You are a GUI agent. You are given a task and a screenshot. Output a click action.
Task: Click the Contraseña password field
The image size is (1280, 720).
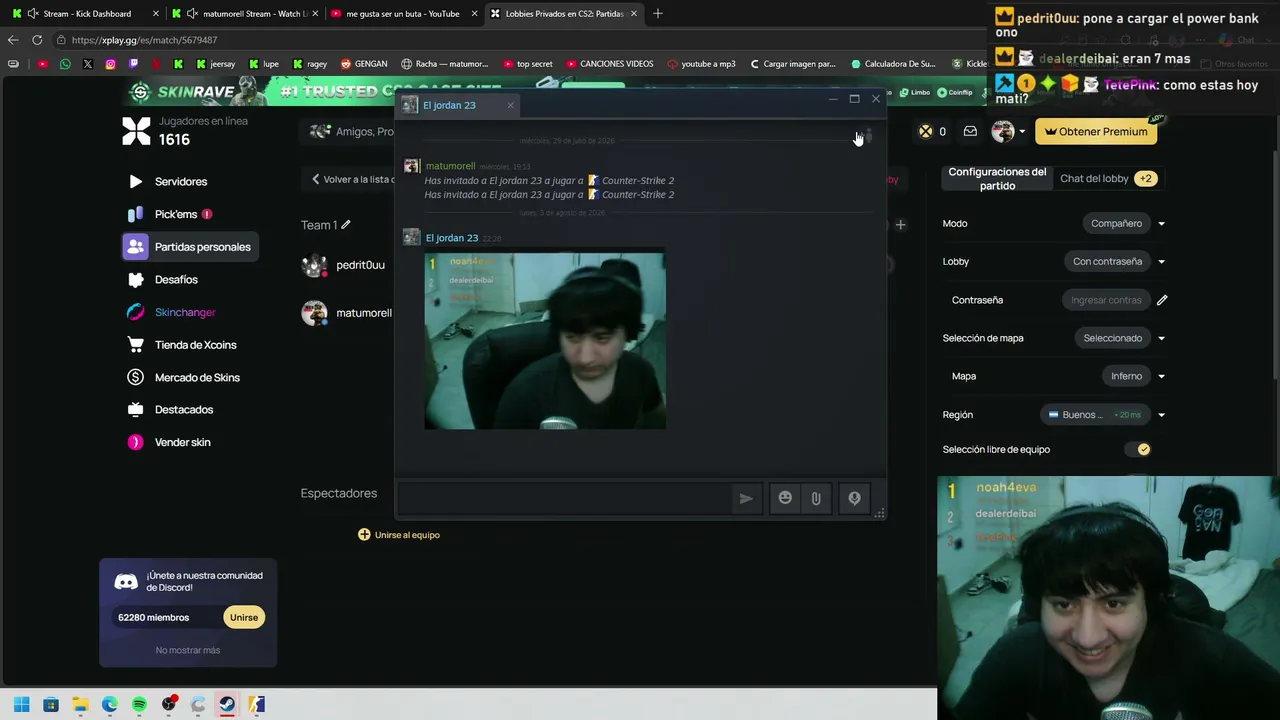click(x=1106, y=300)
